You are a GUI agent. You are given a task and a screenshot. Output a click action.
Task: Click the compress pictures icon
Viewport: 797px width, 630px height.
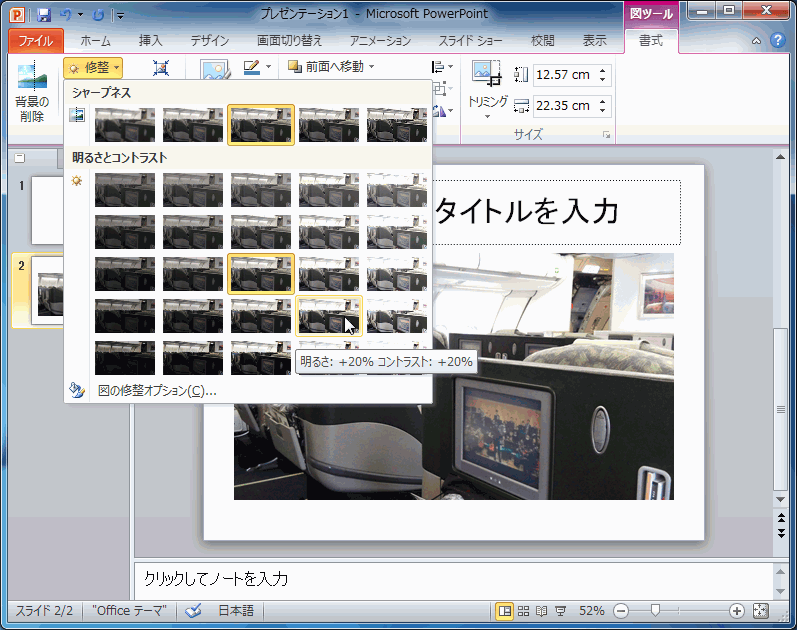[161, 68]
